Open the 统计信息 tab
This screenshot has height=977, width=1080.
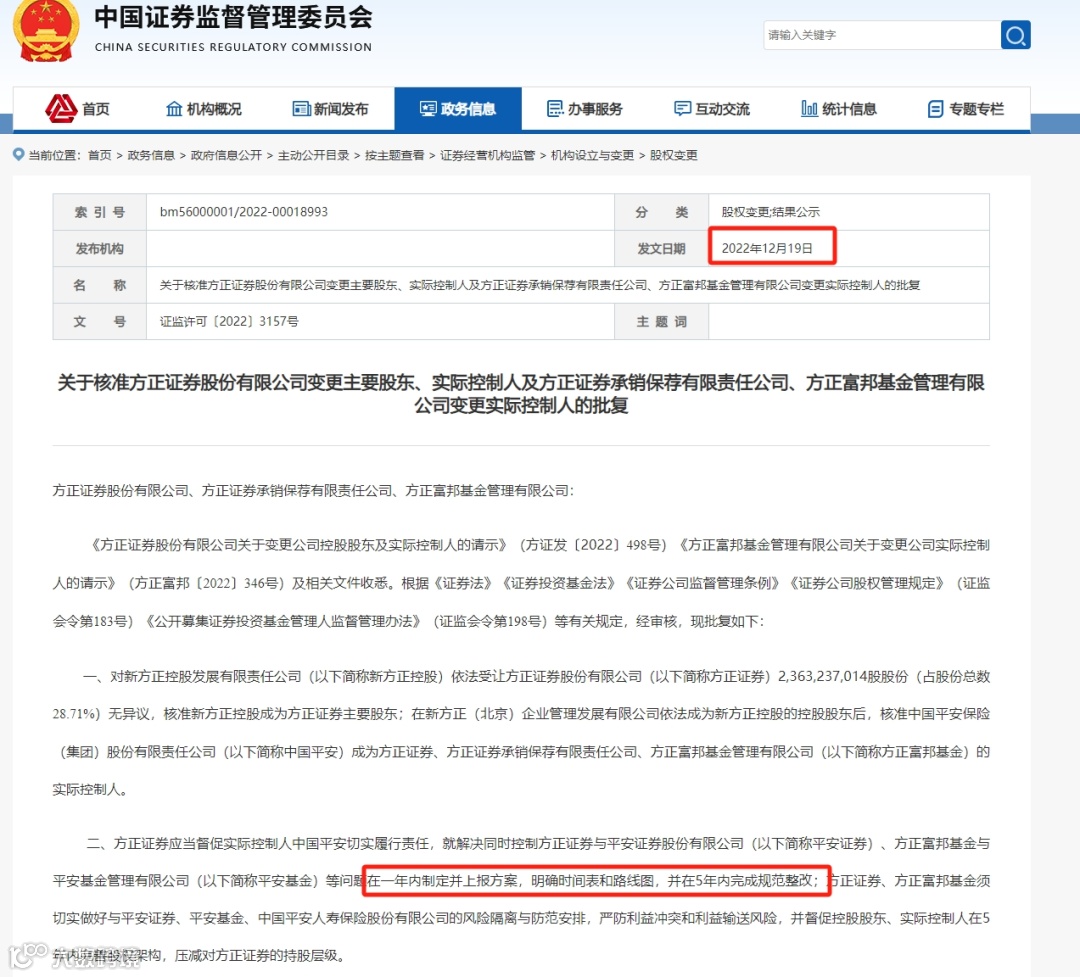[839, 109]
